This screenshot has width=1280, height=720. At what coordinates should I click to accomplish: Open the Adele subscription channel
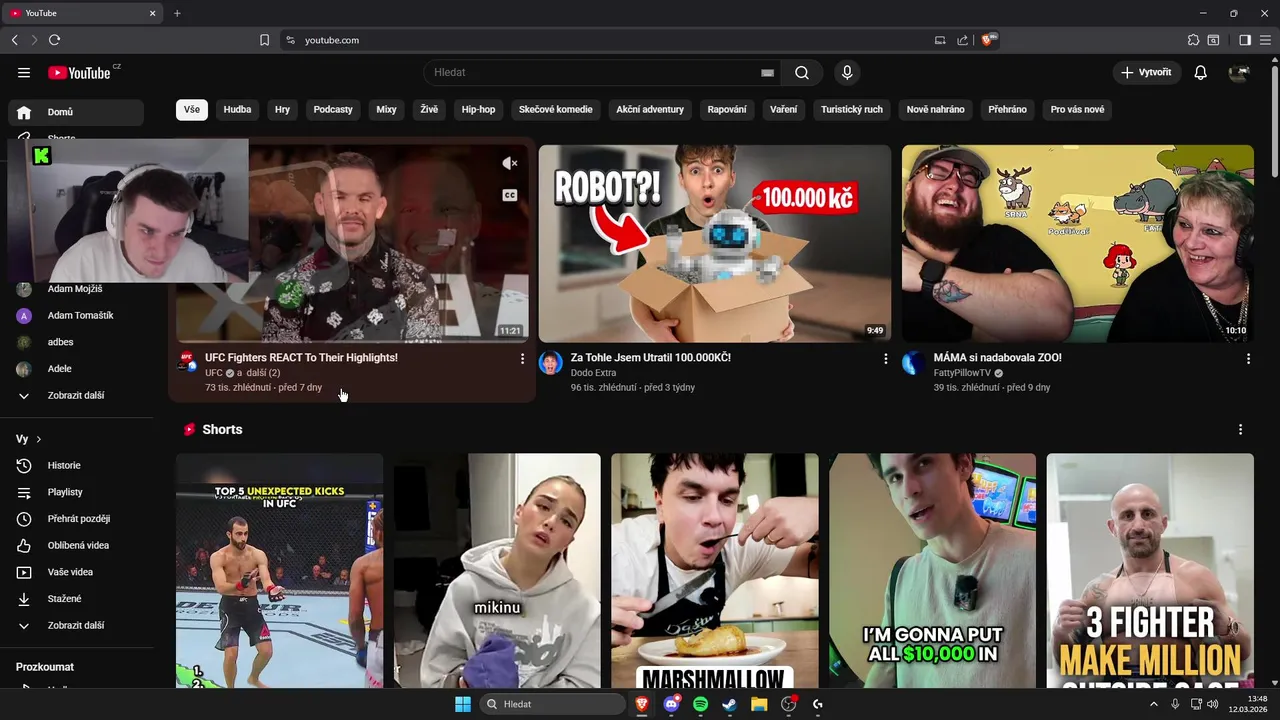(x=76, y=369)
